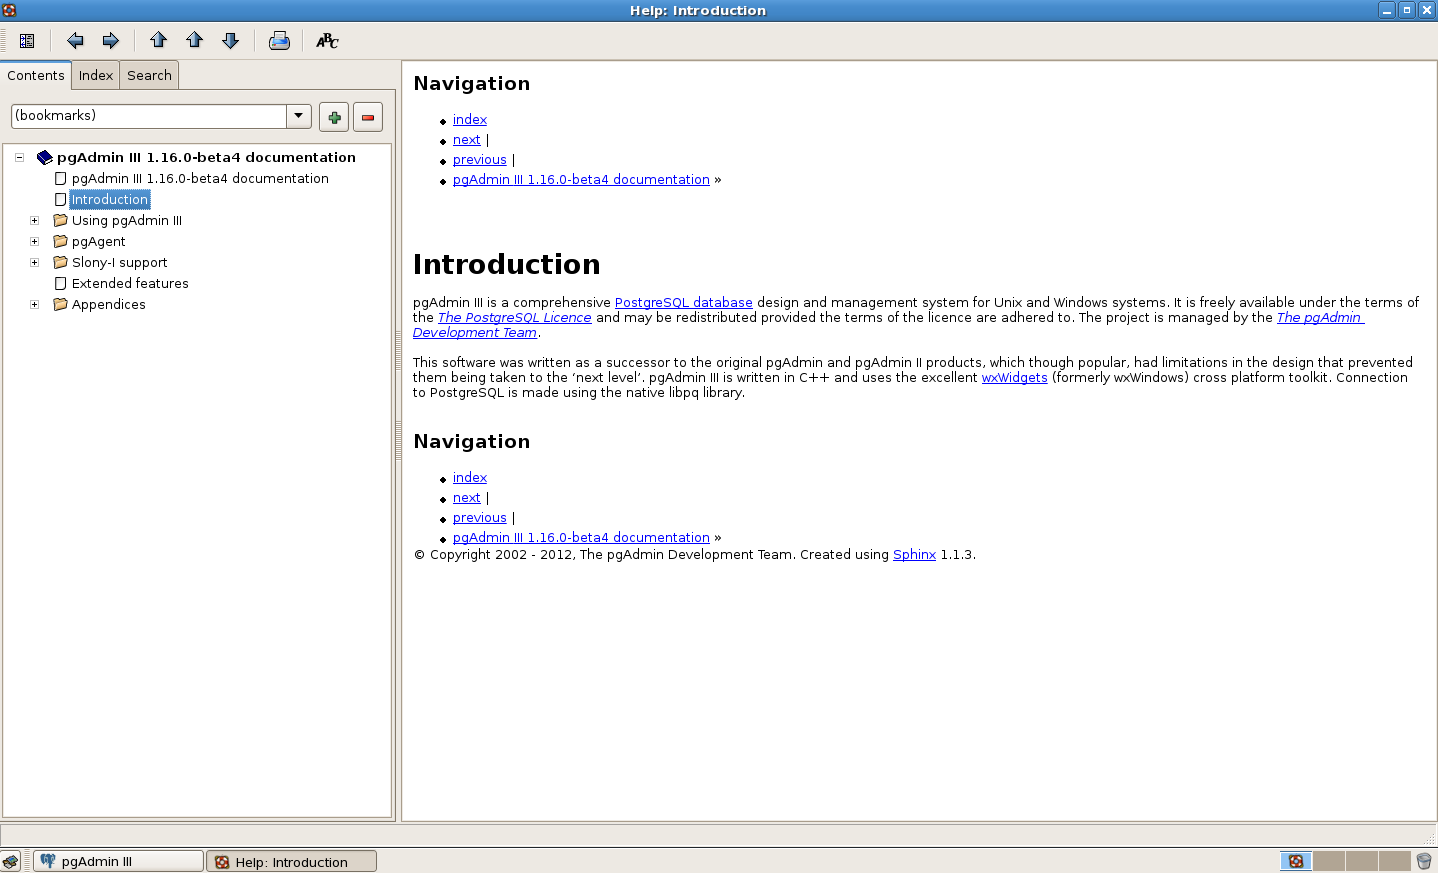Expand the Appendices tree node
The image size is (1438, 873).
click(34, 305)
